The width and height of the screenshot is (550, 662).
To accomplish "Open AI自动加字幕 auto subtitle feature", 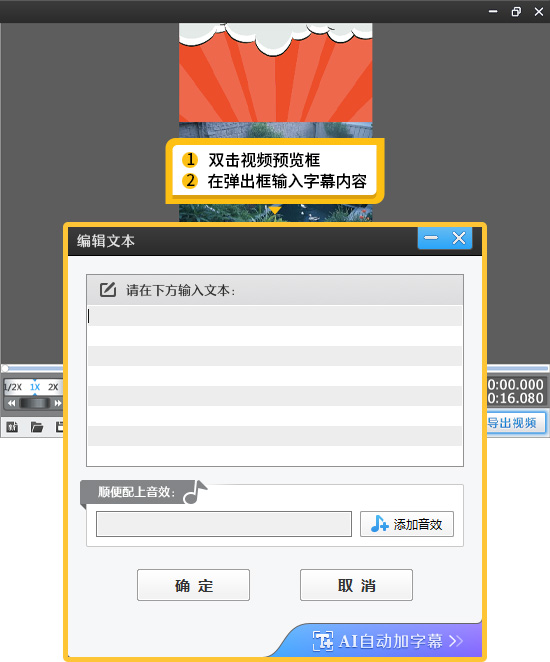I will pos(387,641).
